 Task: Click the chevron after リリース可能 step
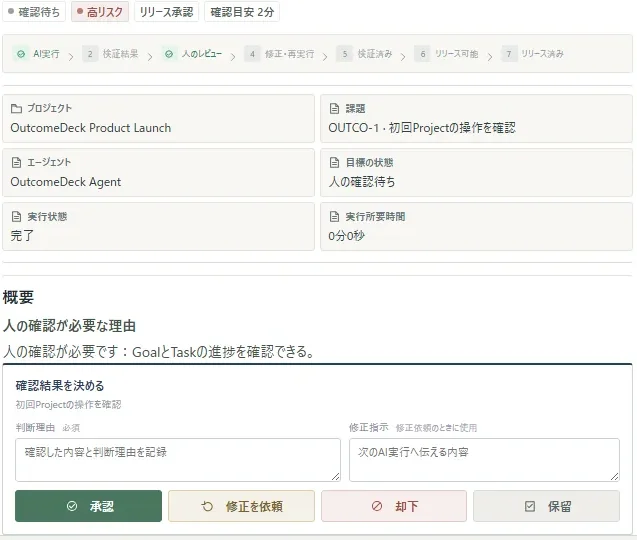(x=490, y=56)
